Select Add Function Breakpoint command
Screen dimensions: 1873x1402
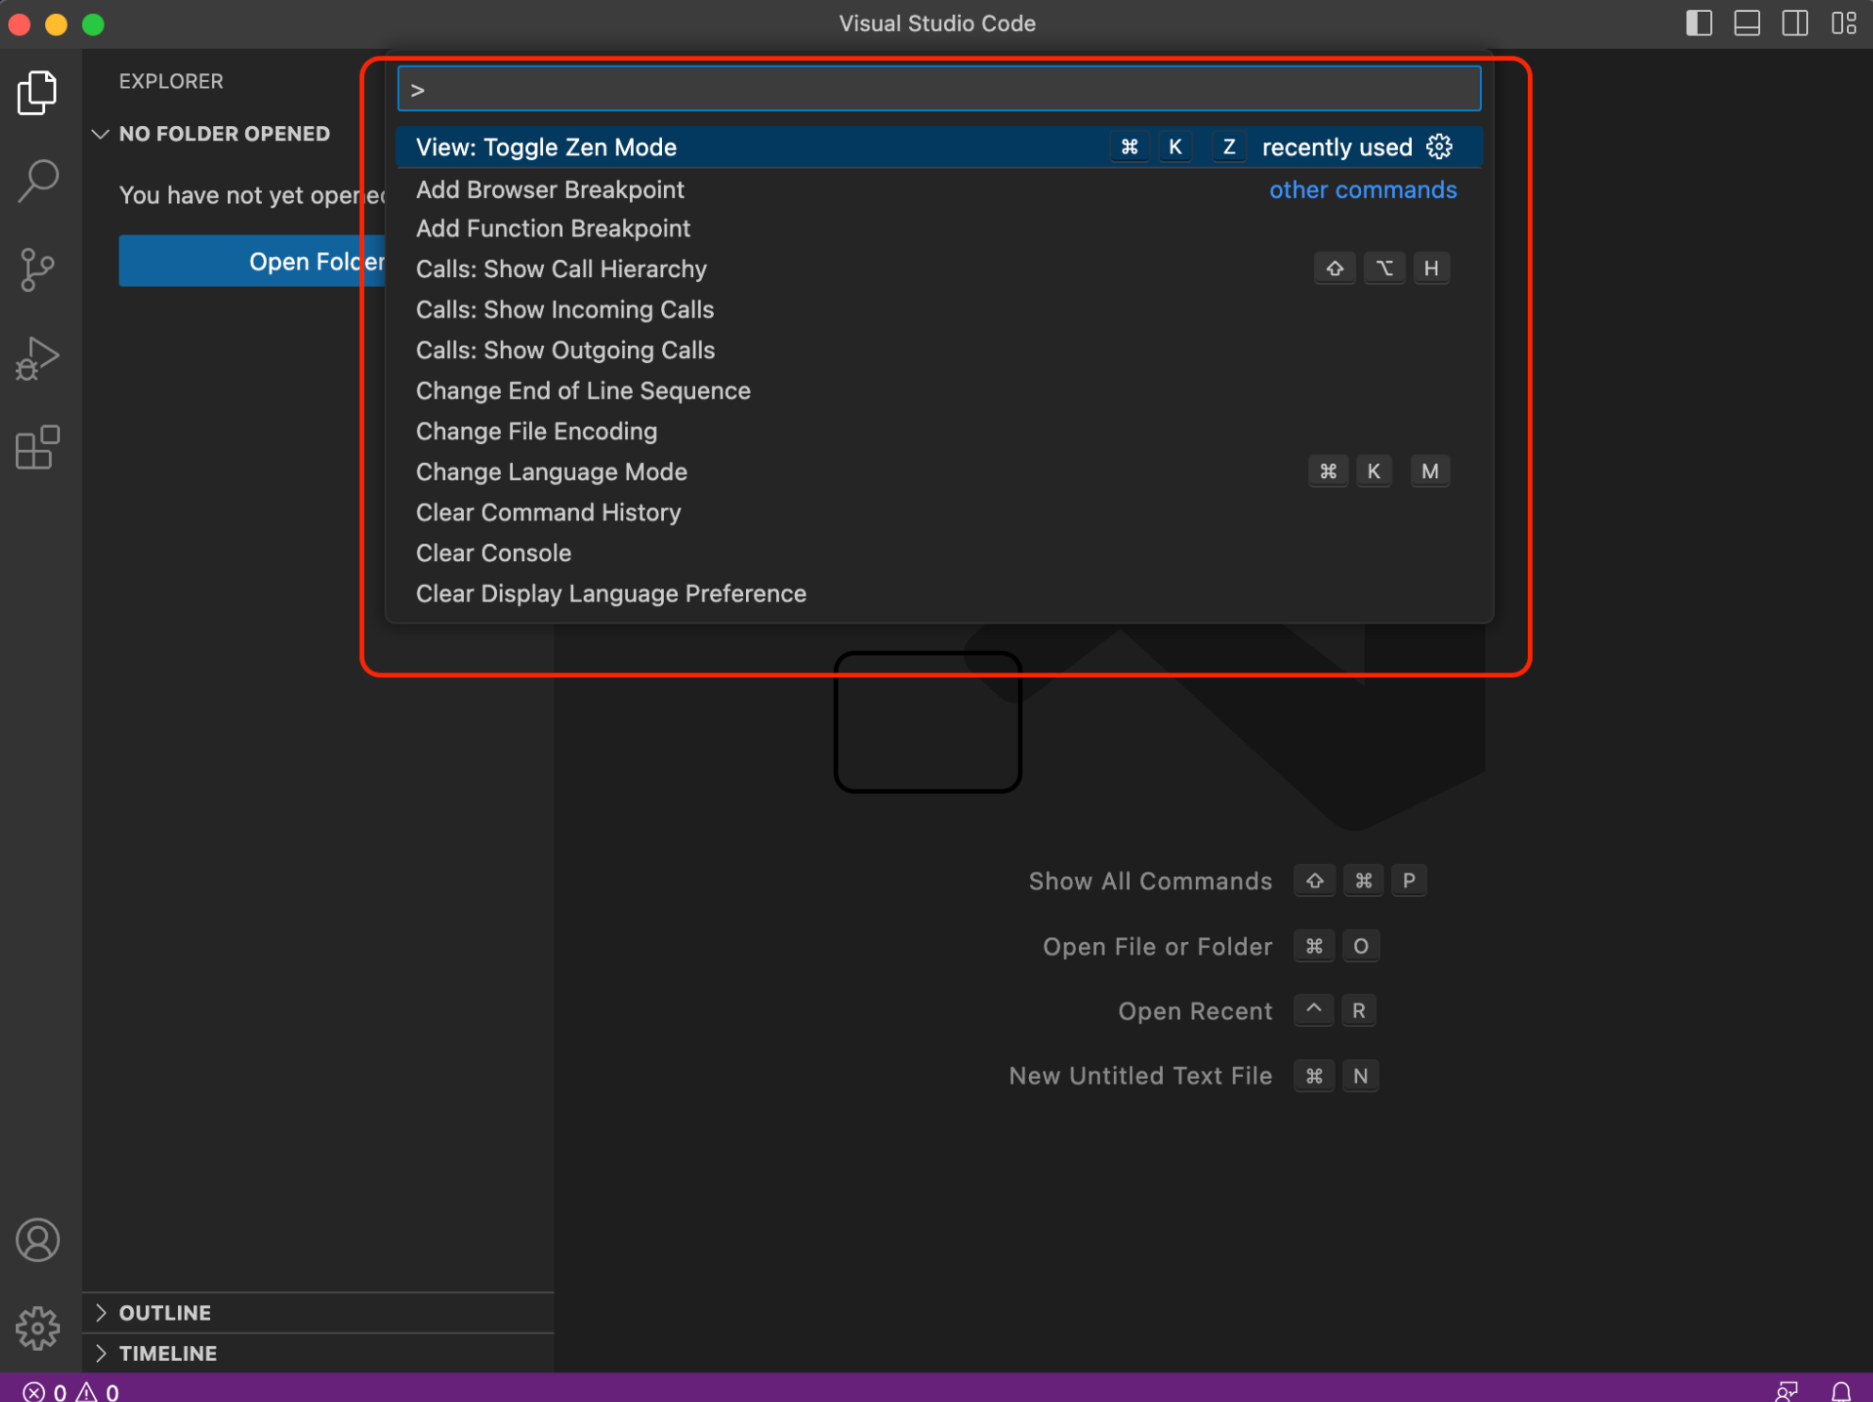(939, 229)
